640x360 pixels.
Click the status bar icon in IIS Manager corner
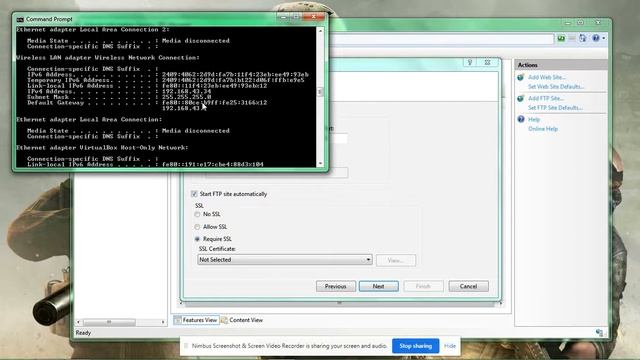click(599, 333)
